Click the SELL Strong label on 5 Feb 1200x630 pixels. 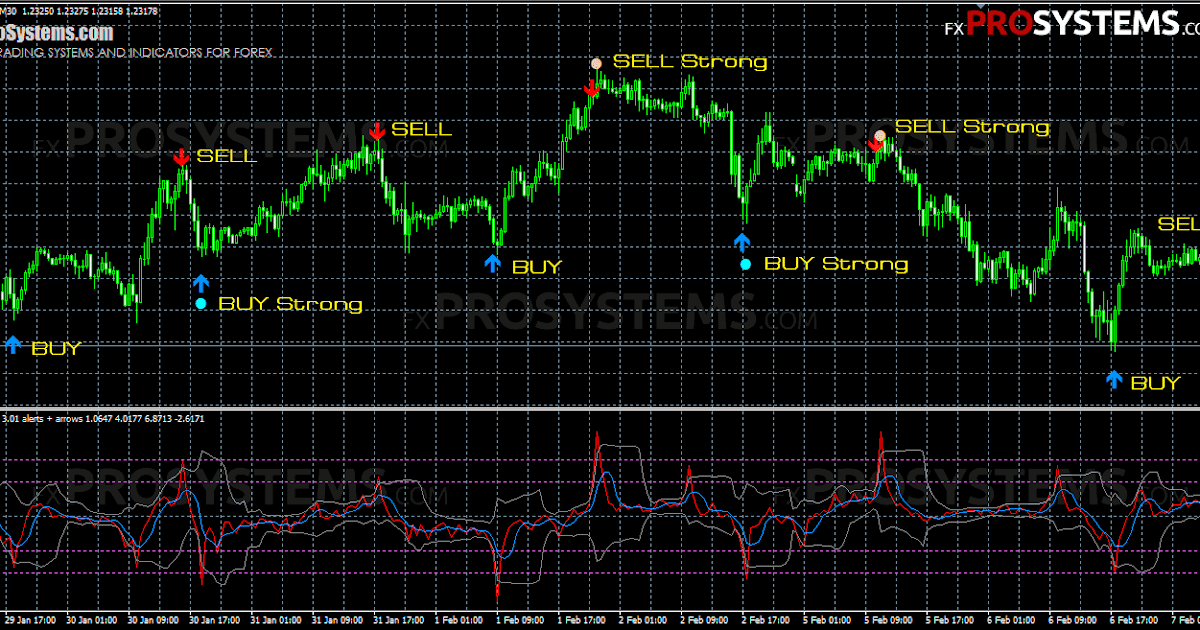point(972,126)
